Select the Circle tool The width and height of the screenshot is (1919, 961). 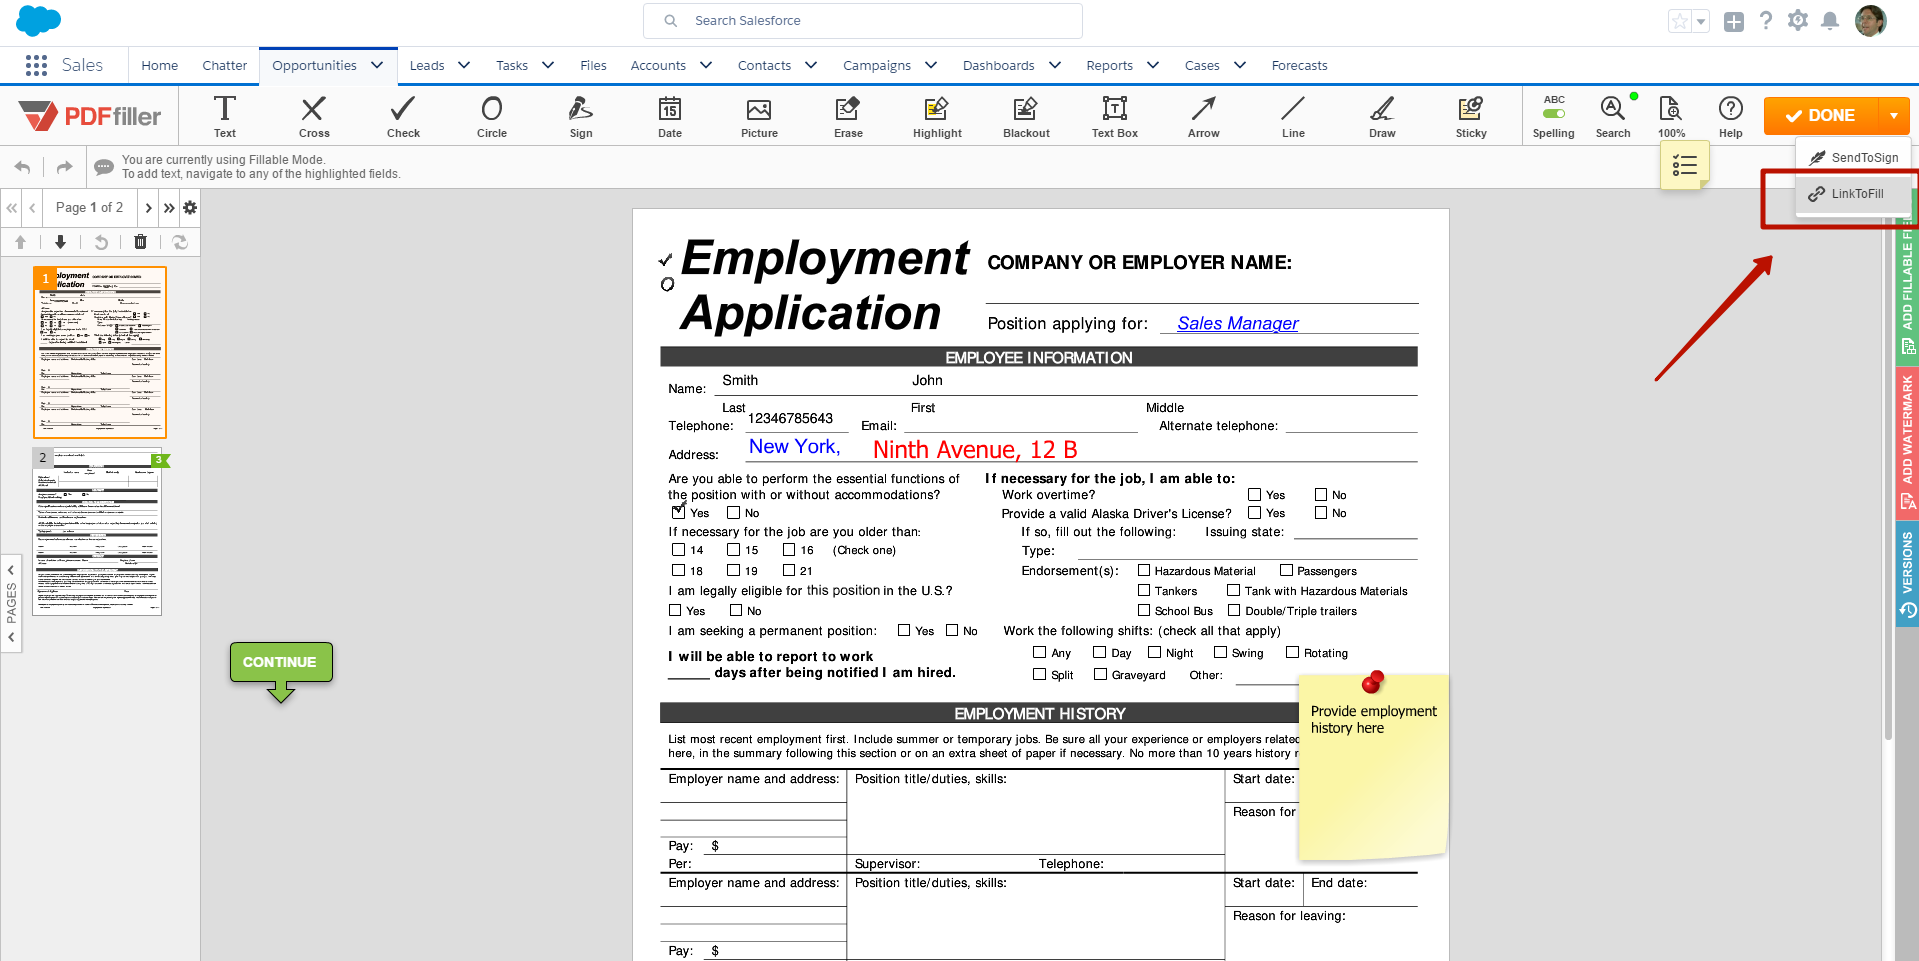click(x=492, y=116)
